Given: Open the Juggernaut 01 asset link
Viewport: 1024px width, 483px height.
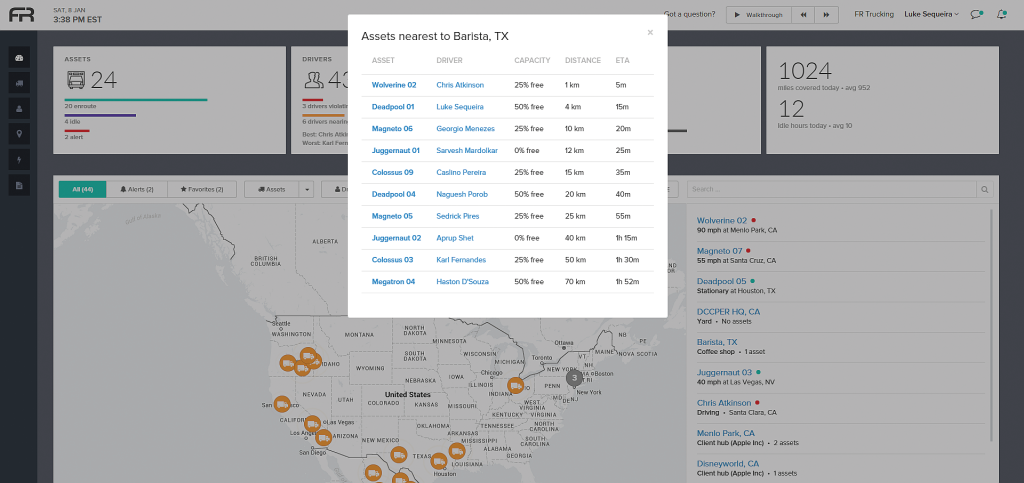Looking at the screenshot, I should point(396,151).
